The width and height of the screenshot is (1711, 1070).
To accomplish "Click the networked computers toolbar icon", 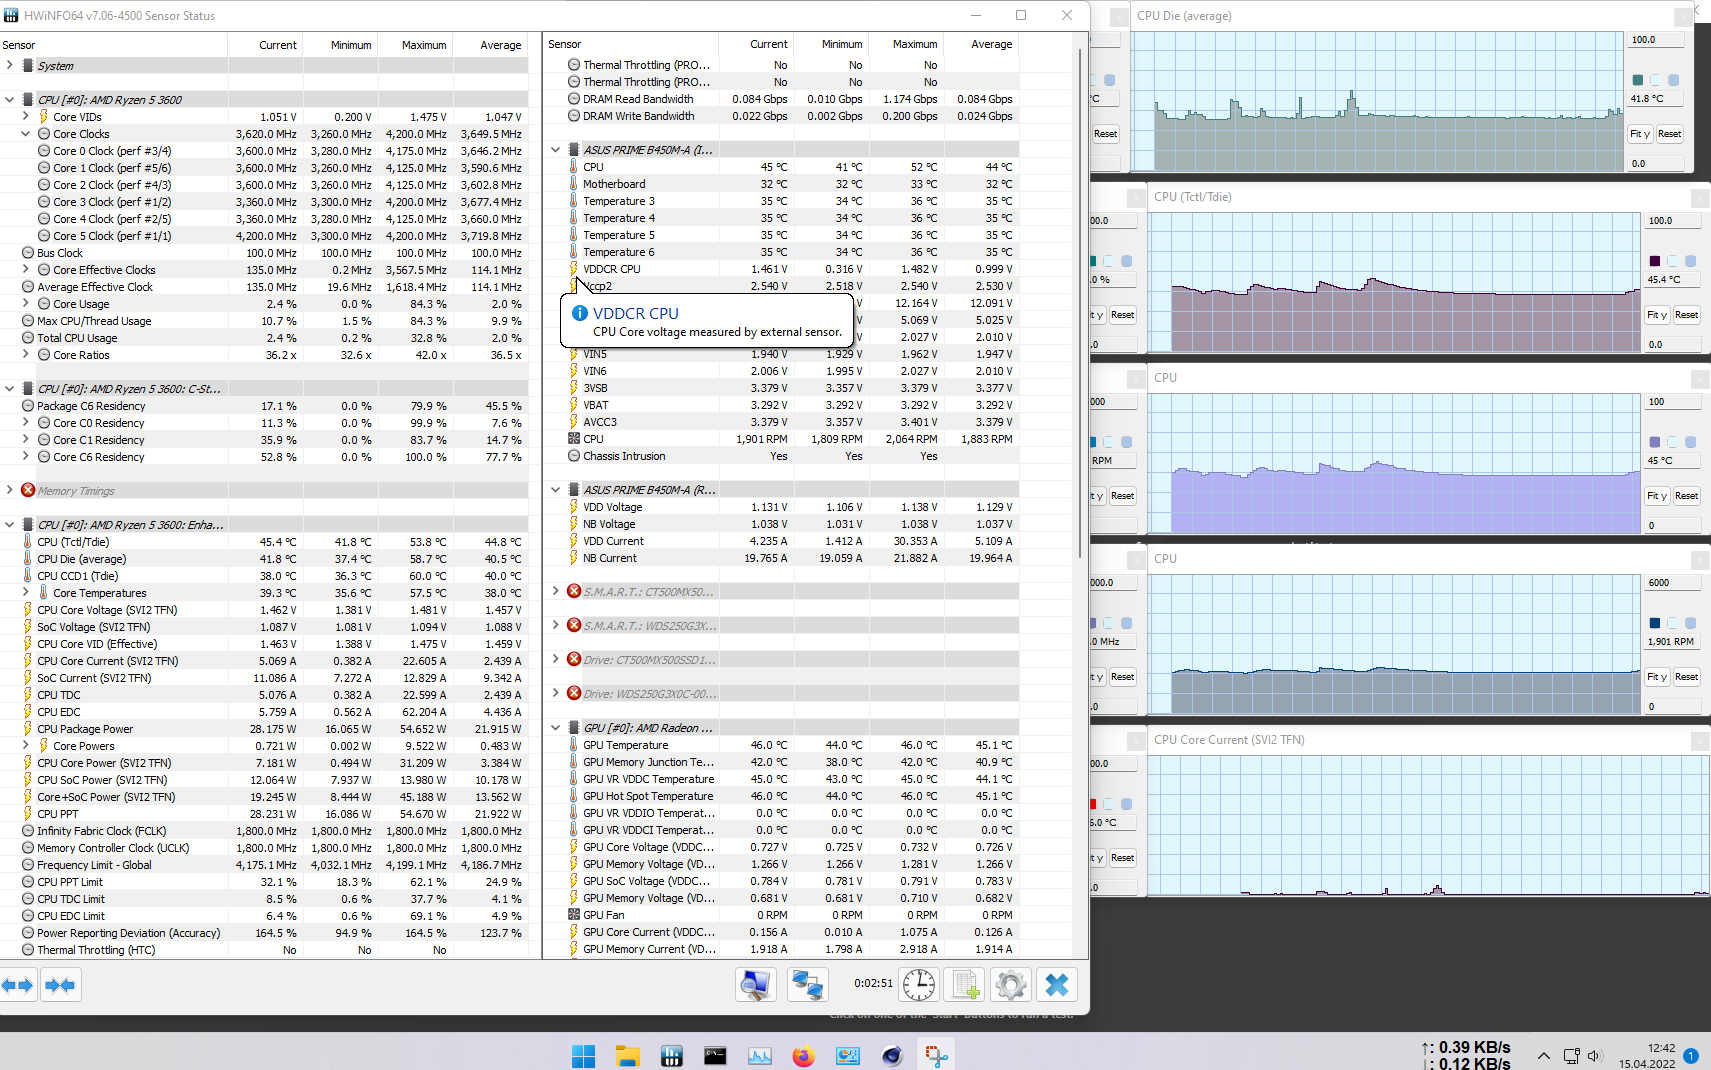I will (807, 985).
